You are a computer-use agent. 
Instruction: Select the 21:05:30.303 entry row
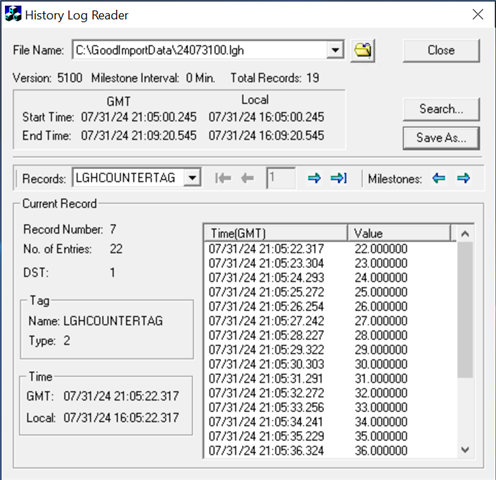[330, 364]
